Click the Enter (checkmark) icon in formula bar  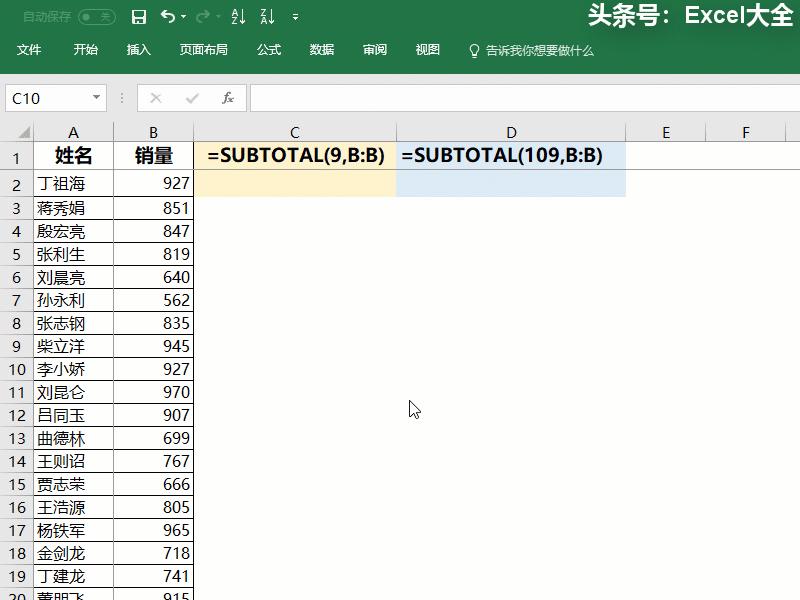(x=190, y=98)
